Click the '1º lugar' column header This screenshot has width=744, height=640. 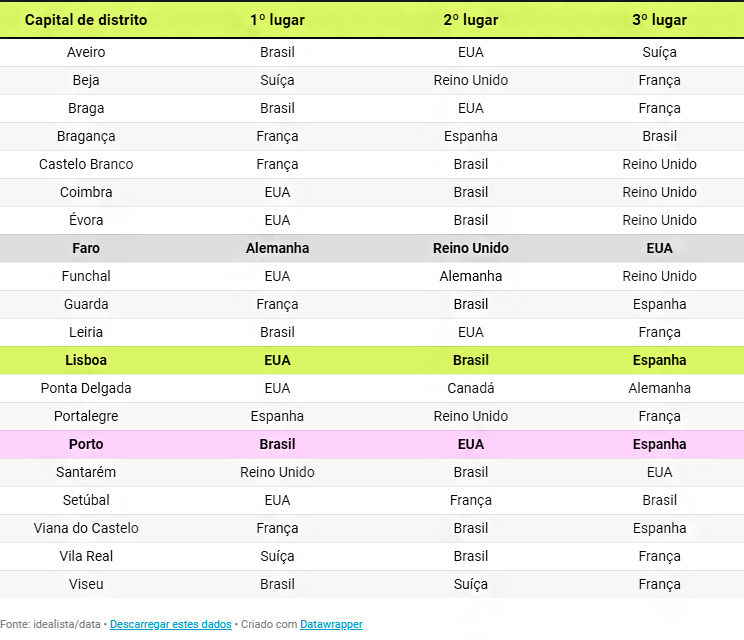(x=277, y=20)
